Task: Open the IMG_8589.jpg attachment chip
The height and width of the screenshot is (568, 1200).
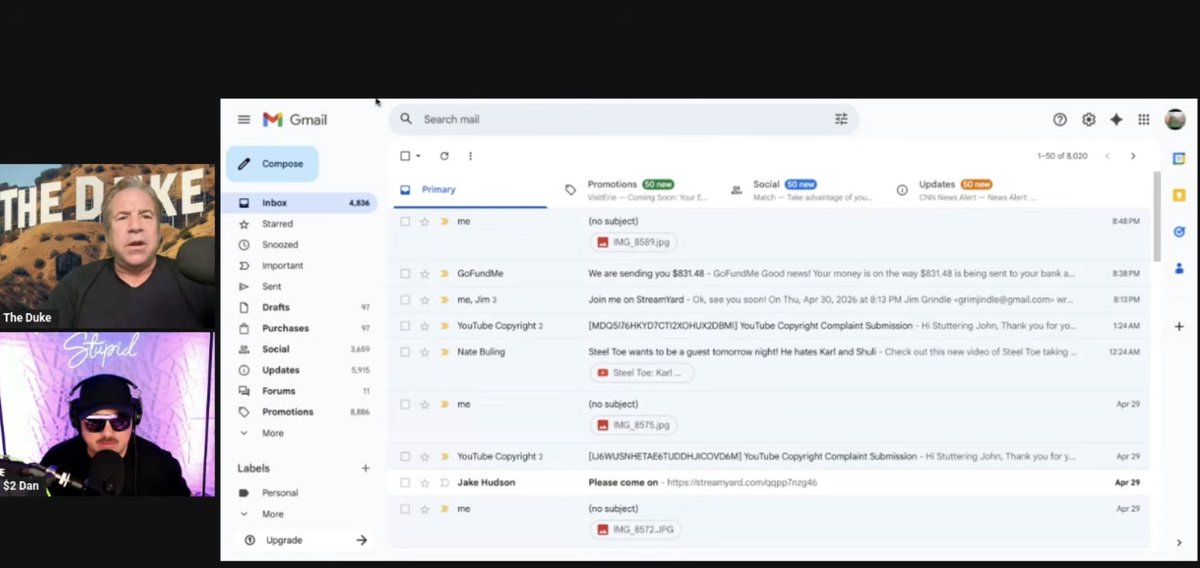Action: [x=634, y=242]
